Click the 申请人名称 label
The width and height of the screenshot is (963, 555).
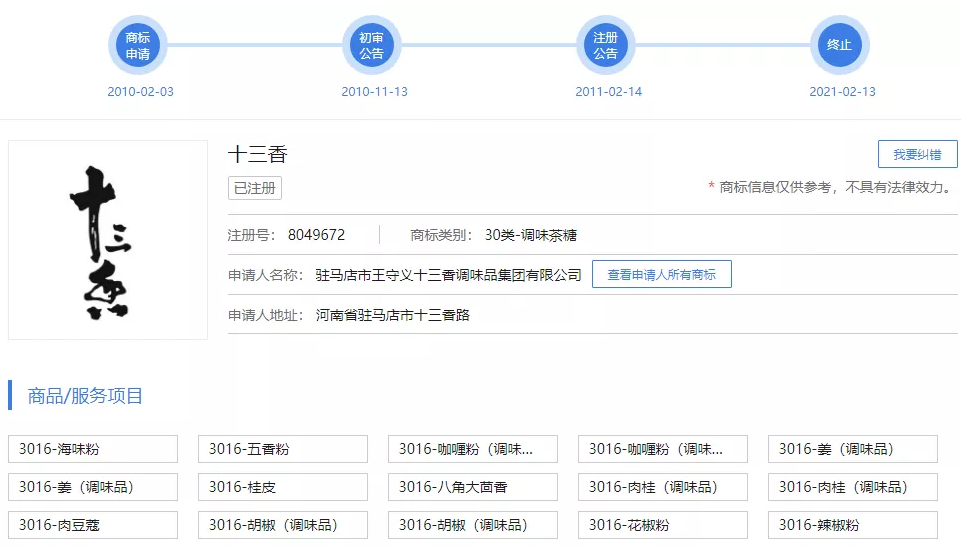[x=265, y=275]
